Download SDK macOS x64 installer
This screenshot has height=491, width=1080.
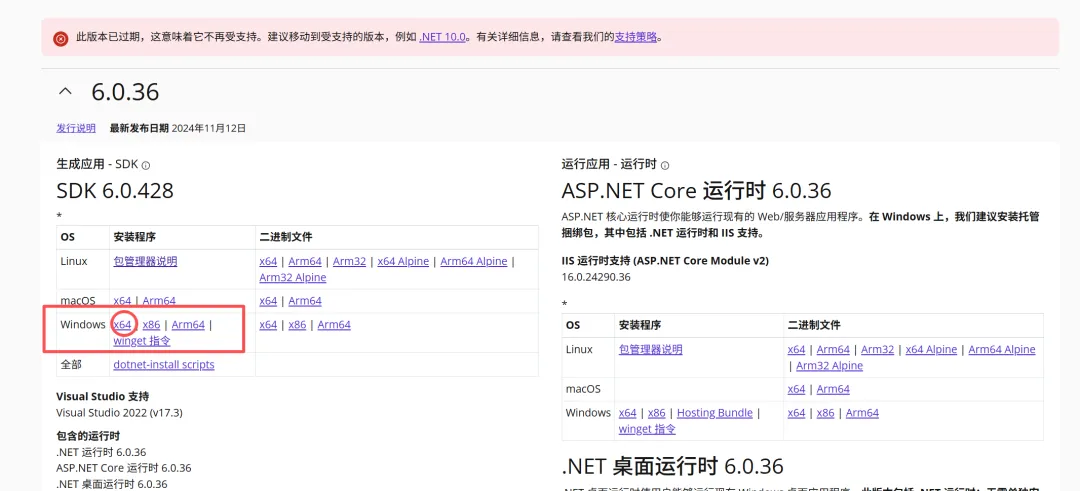point(122,301)
